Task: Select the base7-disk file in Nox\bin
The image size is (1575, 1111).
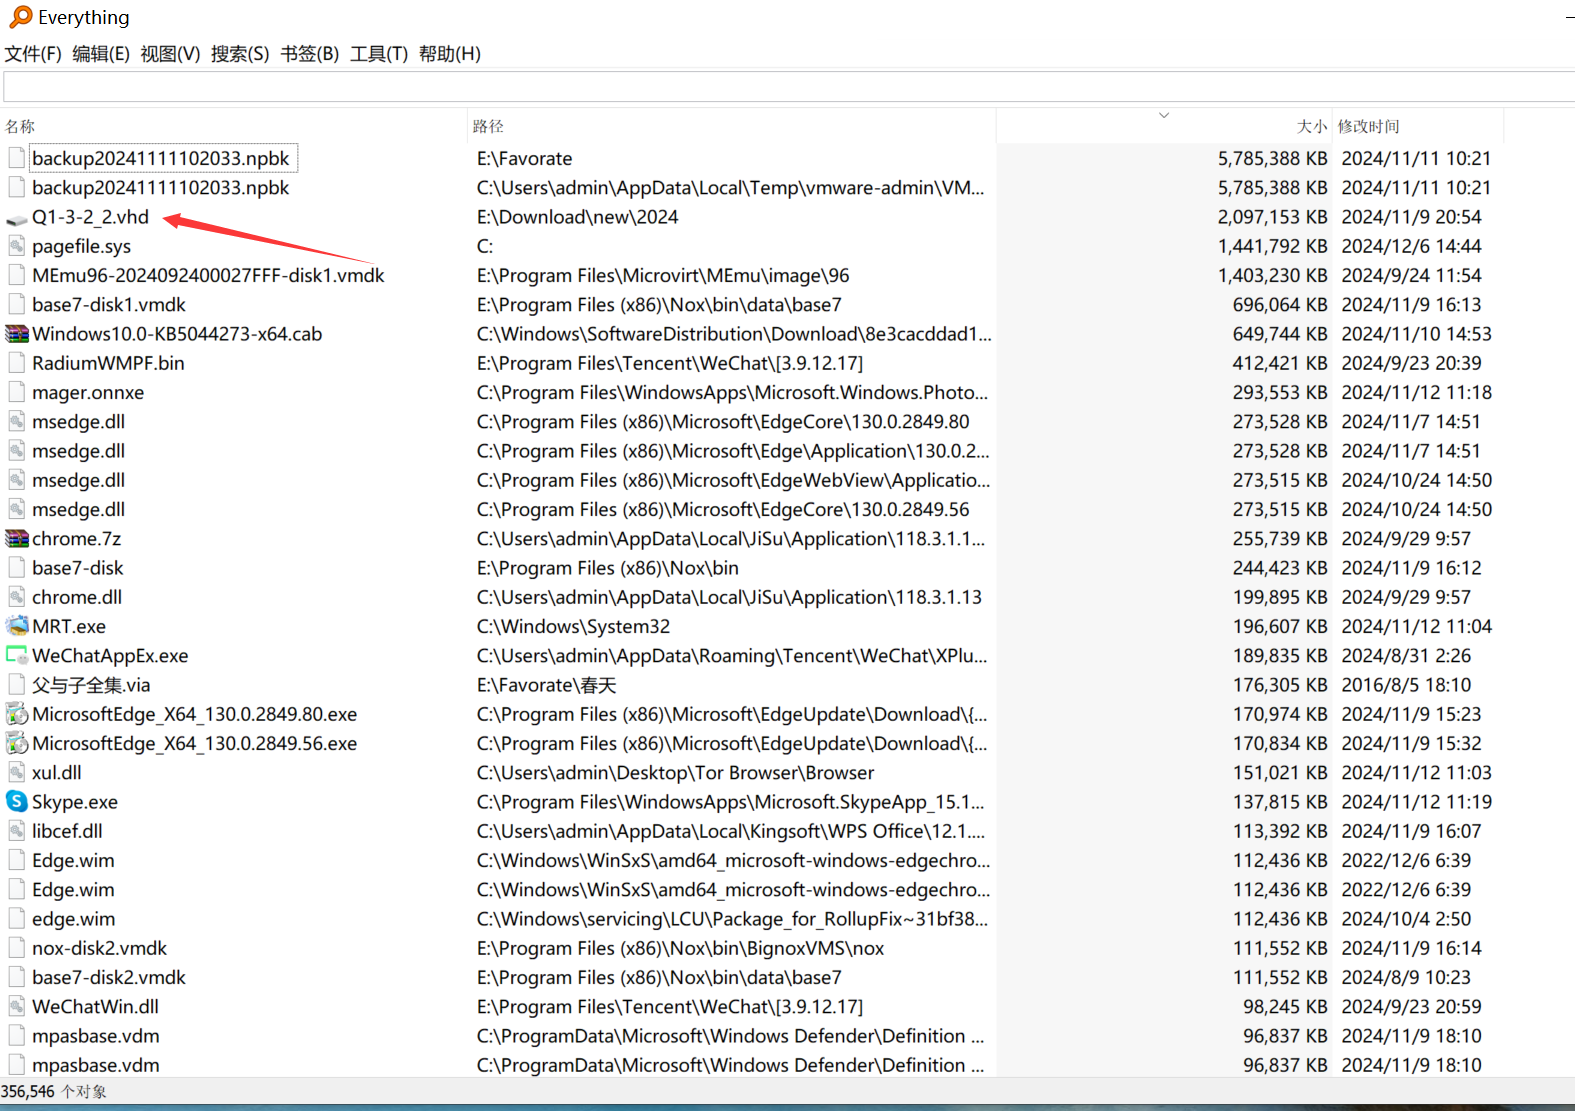Action: [78, 568]
